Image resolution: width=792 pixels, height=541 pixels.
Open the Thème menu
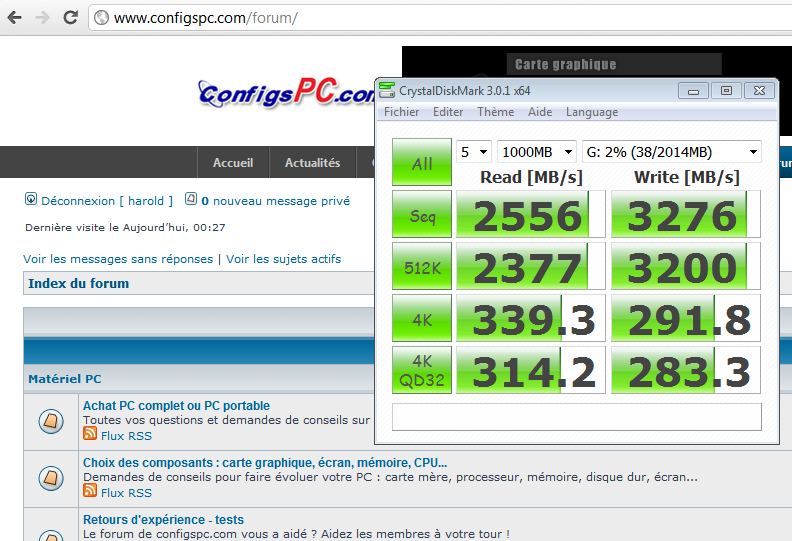coord(495,112)
